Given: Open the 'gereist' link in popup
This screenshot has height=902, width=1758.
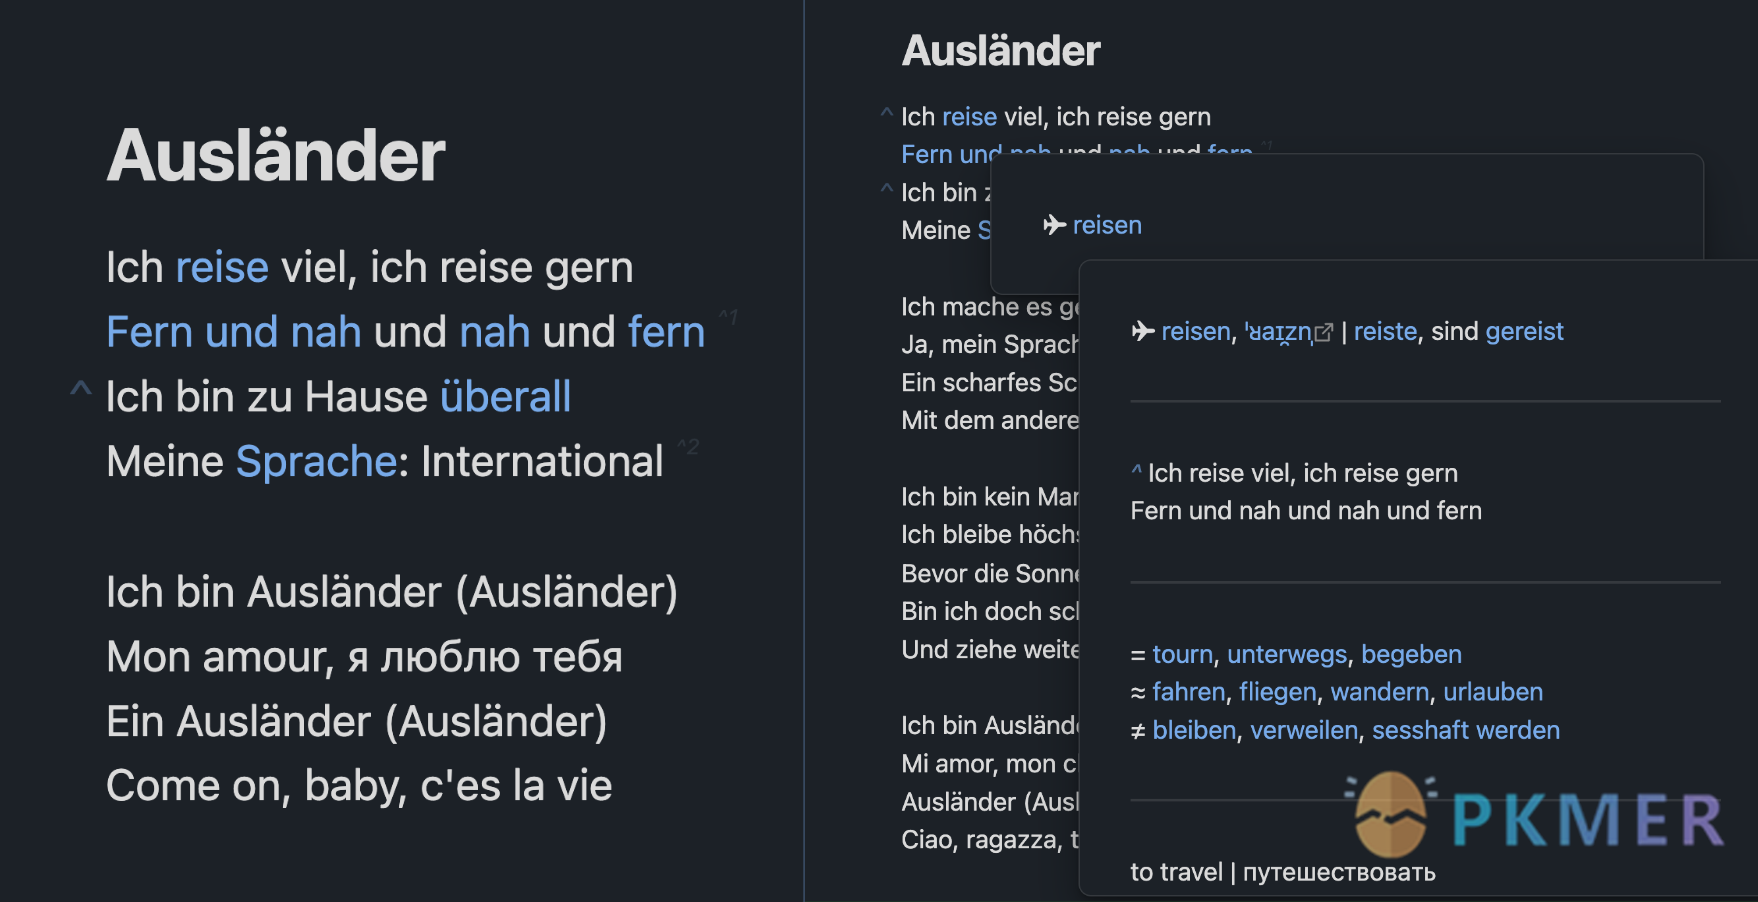Looking at the screenshot, I should click(1524, 331).
